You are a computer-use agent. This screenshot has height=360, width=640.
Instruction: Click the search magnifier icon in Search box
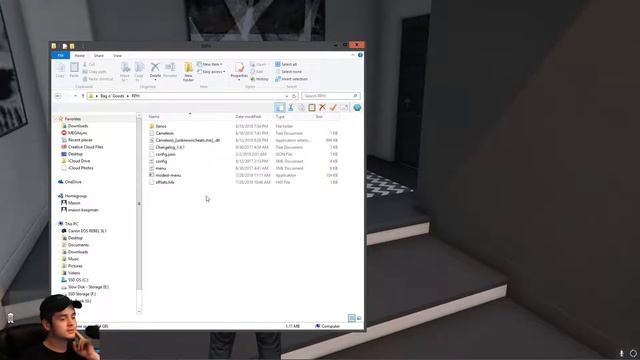click(355, 96)
